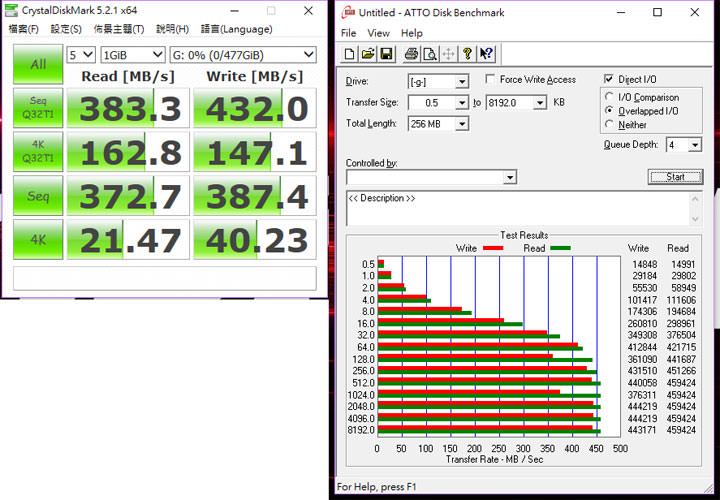Open the Queue Depth dropdown
This screenshot has width=720, height=500.
(692, 145)
